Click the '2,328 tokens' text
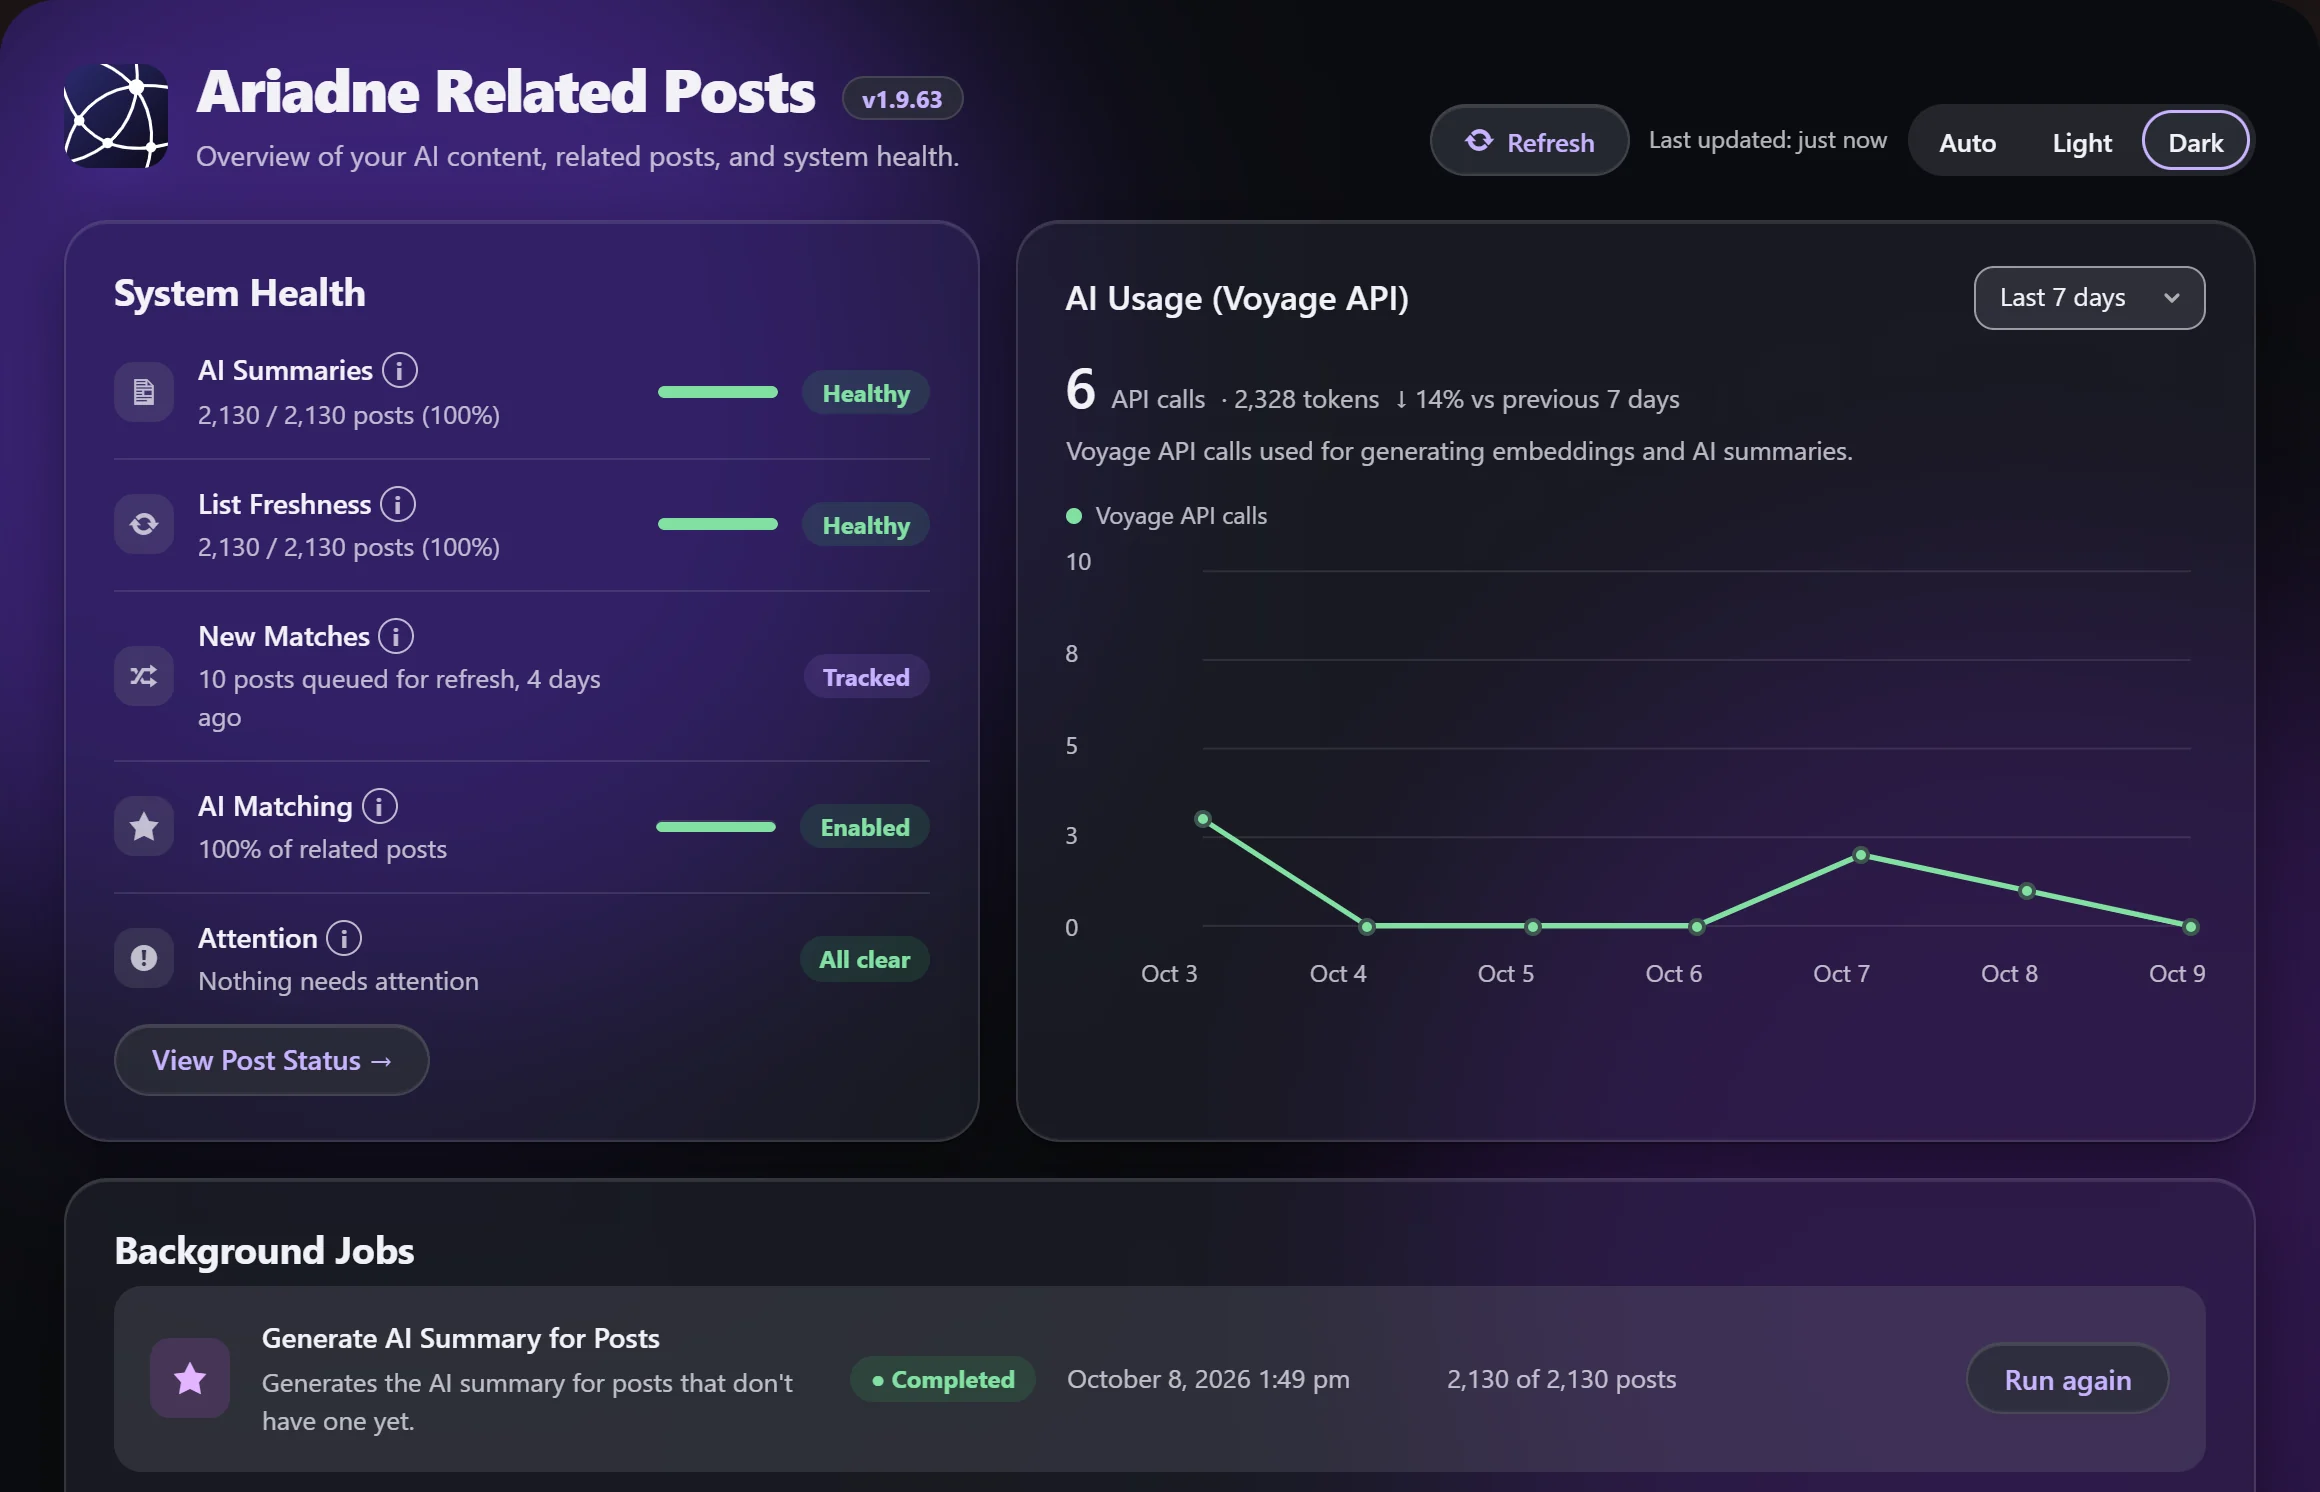Screen dimensions: 2320x1492 [1306, 399]
